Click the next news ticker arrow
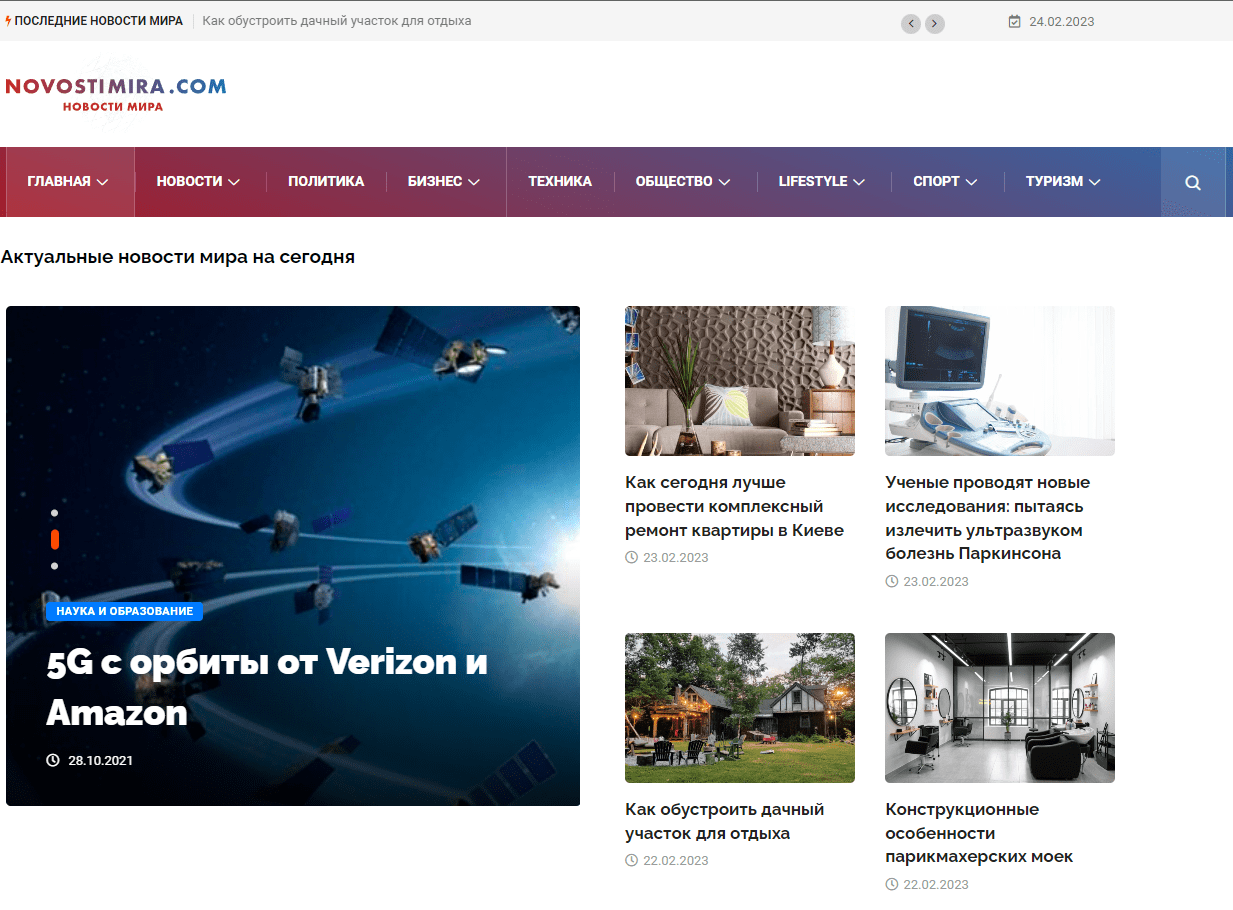 935,23
